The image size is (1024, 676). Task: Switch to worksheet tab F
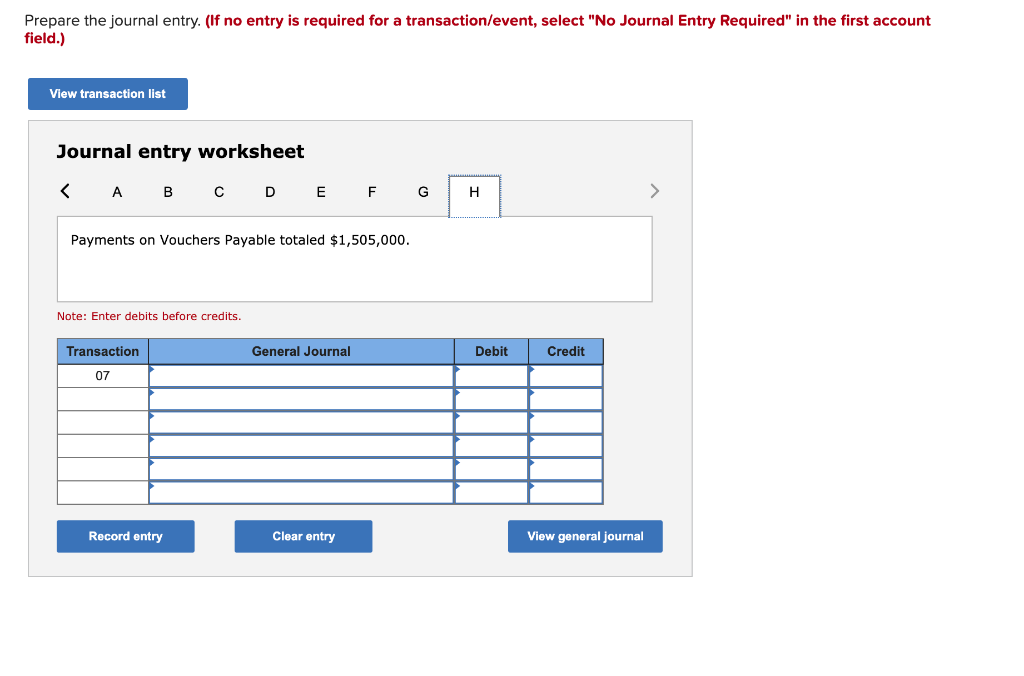point(372,192)
